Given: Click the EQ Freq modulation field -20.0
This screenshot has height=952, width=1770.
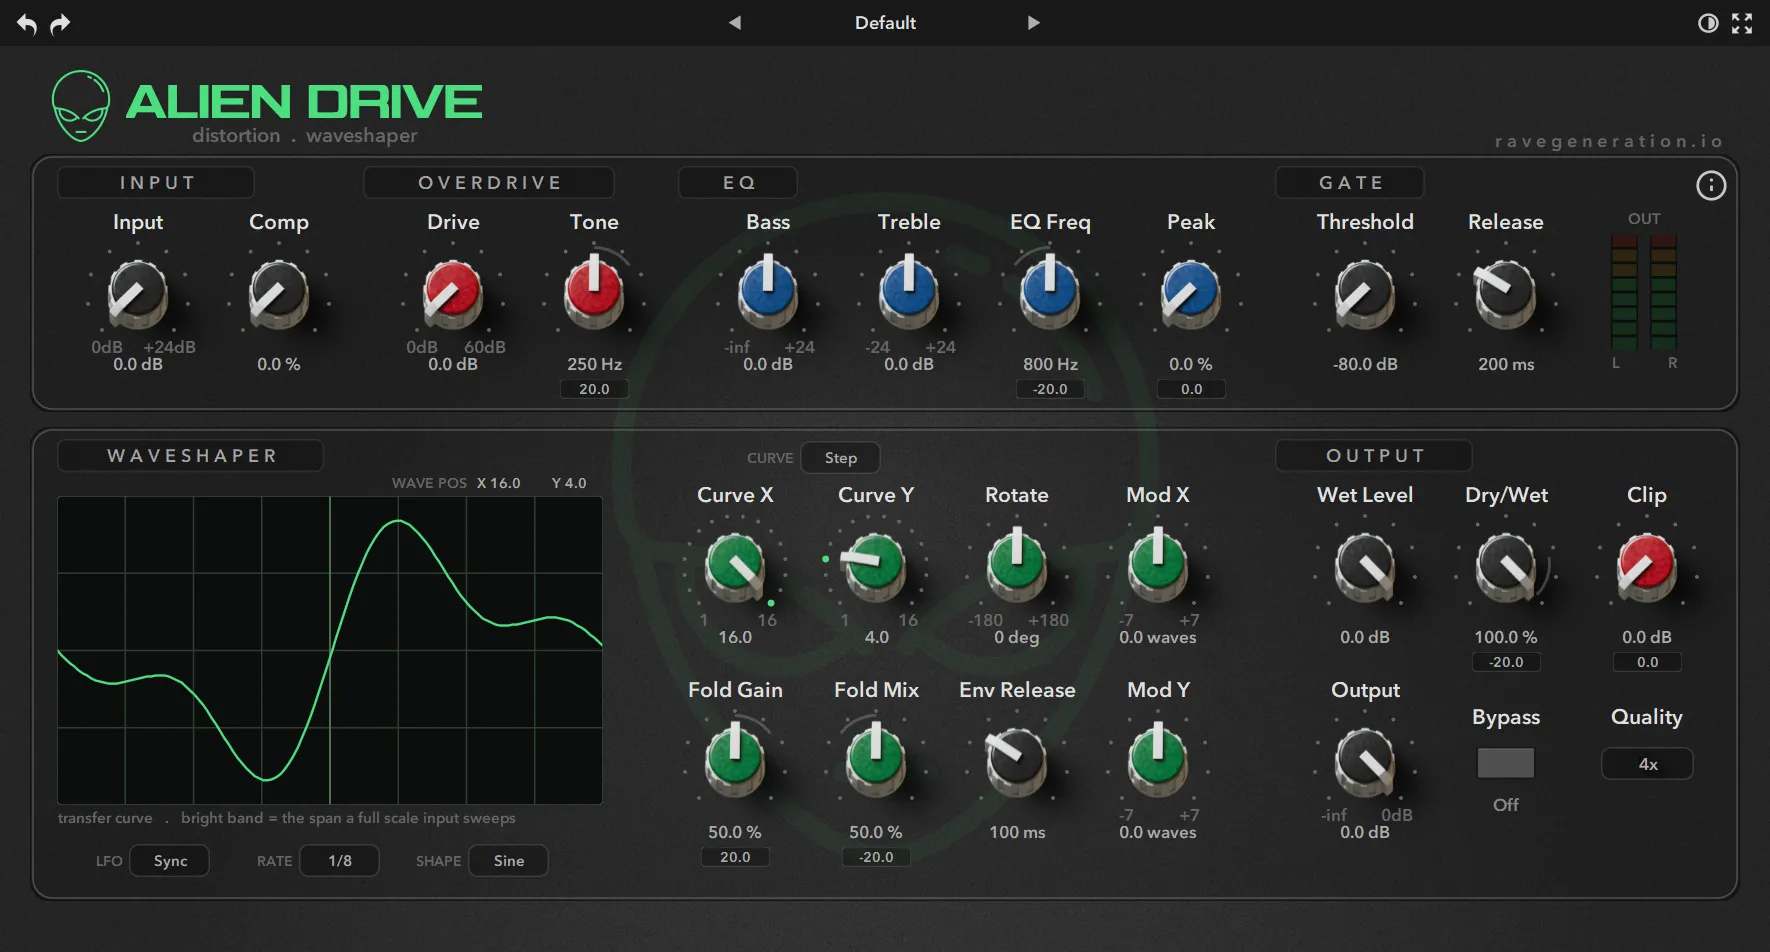Looking at the screenshot, I should 1050,389.
